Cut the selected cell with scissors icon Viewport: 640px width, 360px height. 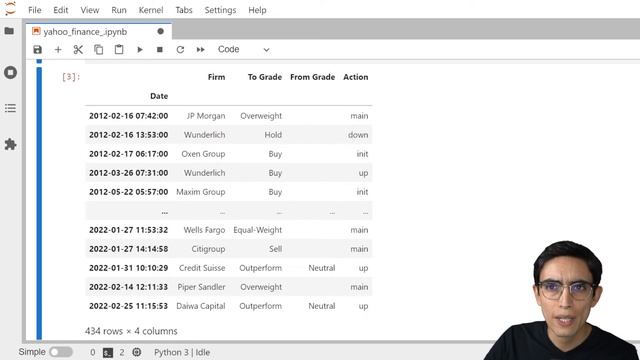78,49
